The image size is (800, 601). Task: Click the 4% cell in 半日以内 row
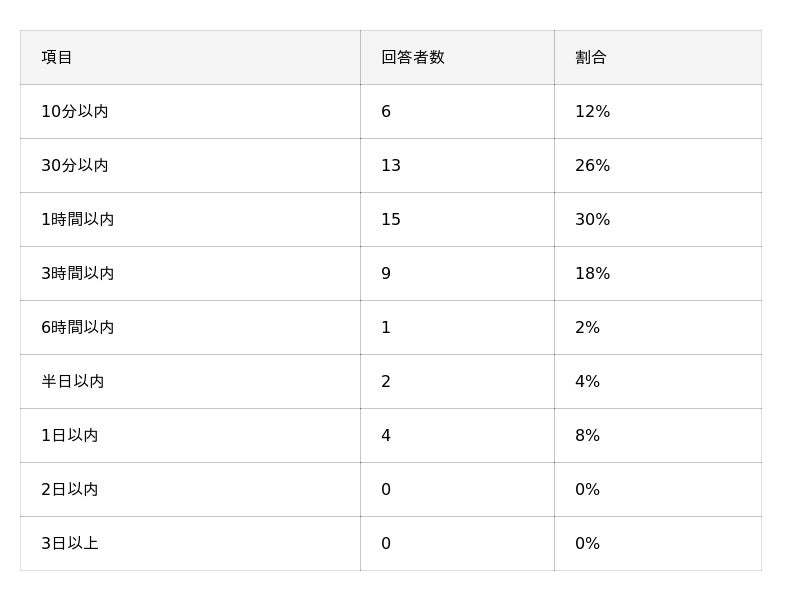pyautogui.click(x=587, y=382)
